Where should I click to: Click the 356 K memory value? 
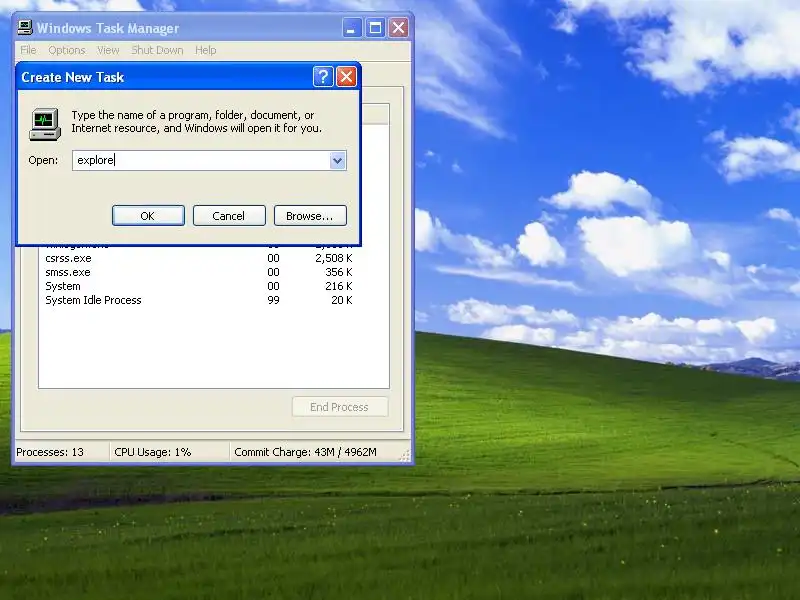click(x=339, y=272)
